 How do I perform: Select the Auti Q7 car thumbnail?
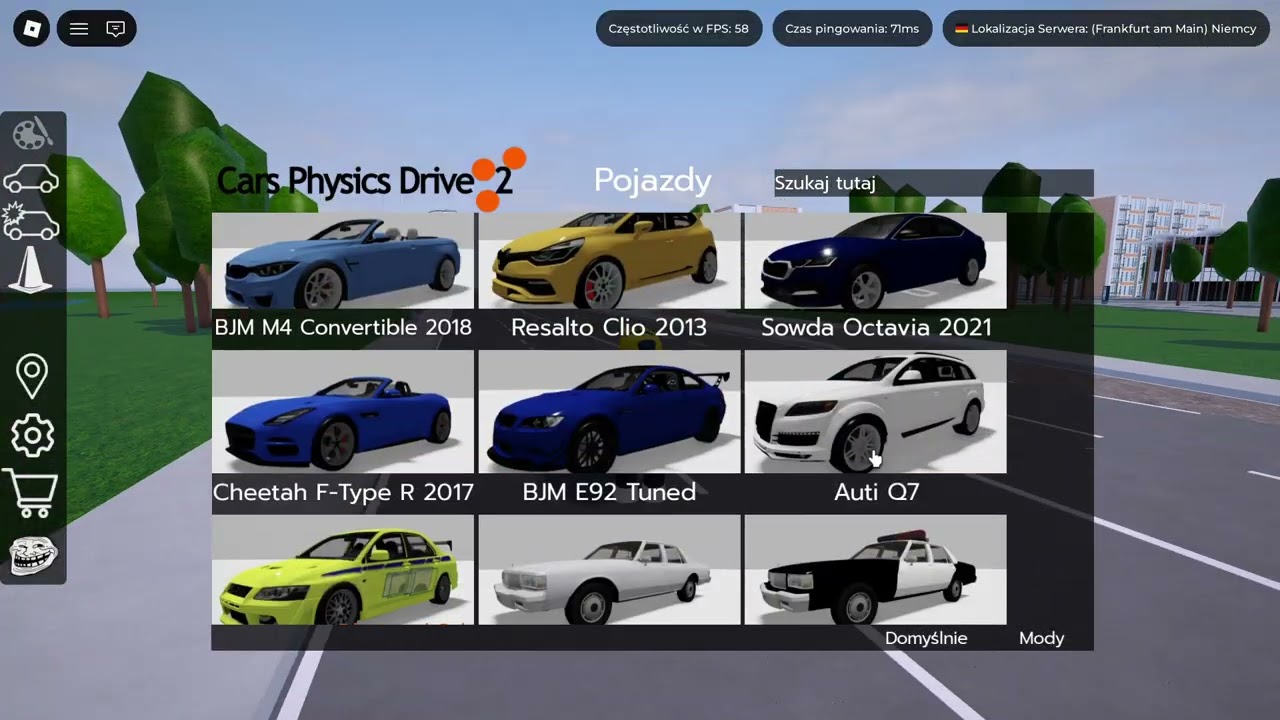(875, 411)
